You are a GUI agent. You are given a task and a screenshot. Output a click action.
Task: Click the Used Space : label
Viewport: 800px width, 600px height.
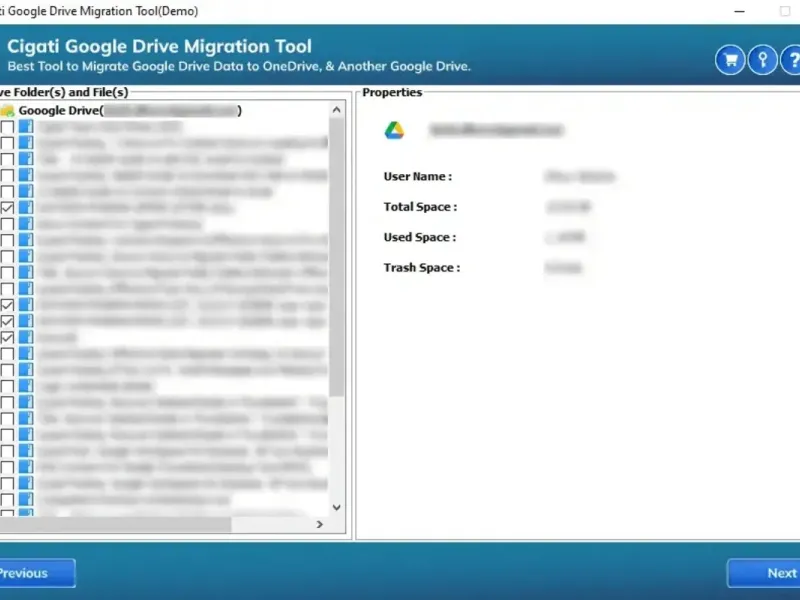(420, 237)
